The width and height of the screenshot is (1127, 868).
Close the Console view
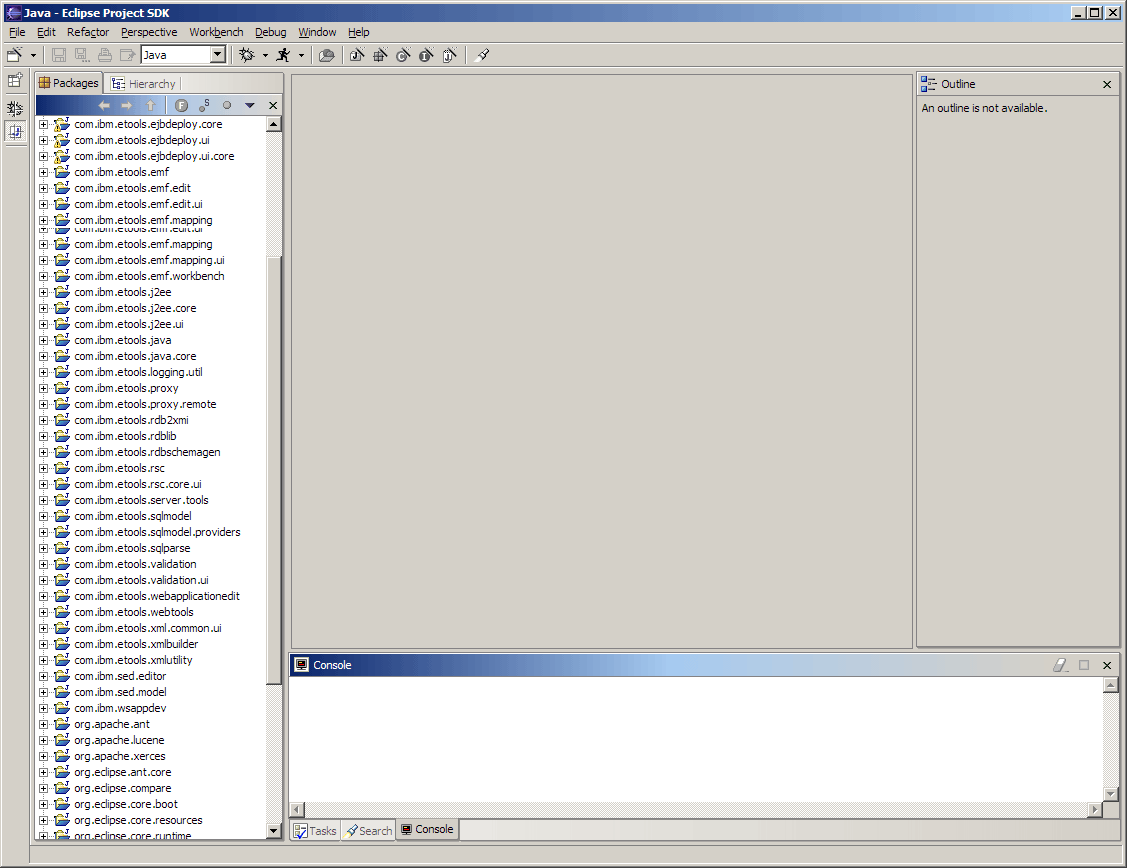click(1107, 665)
